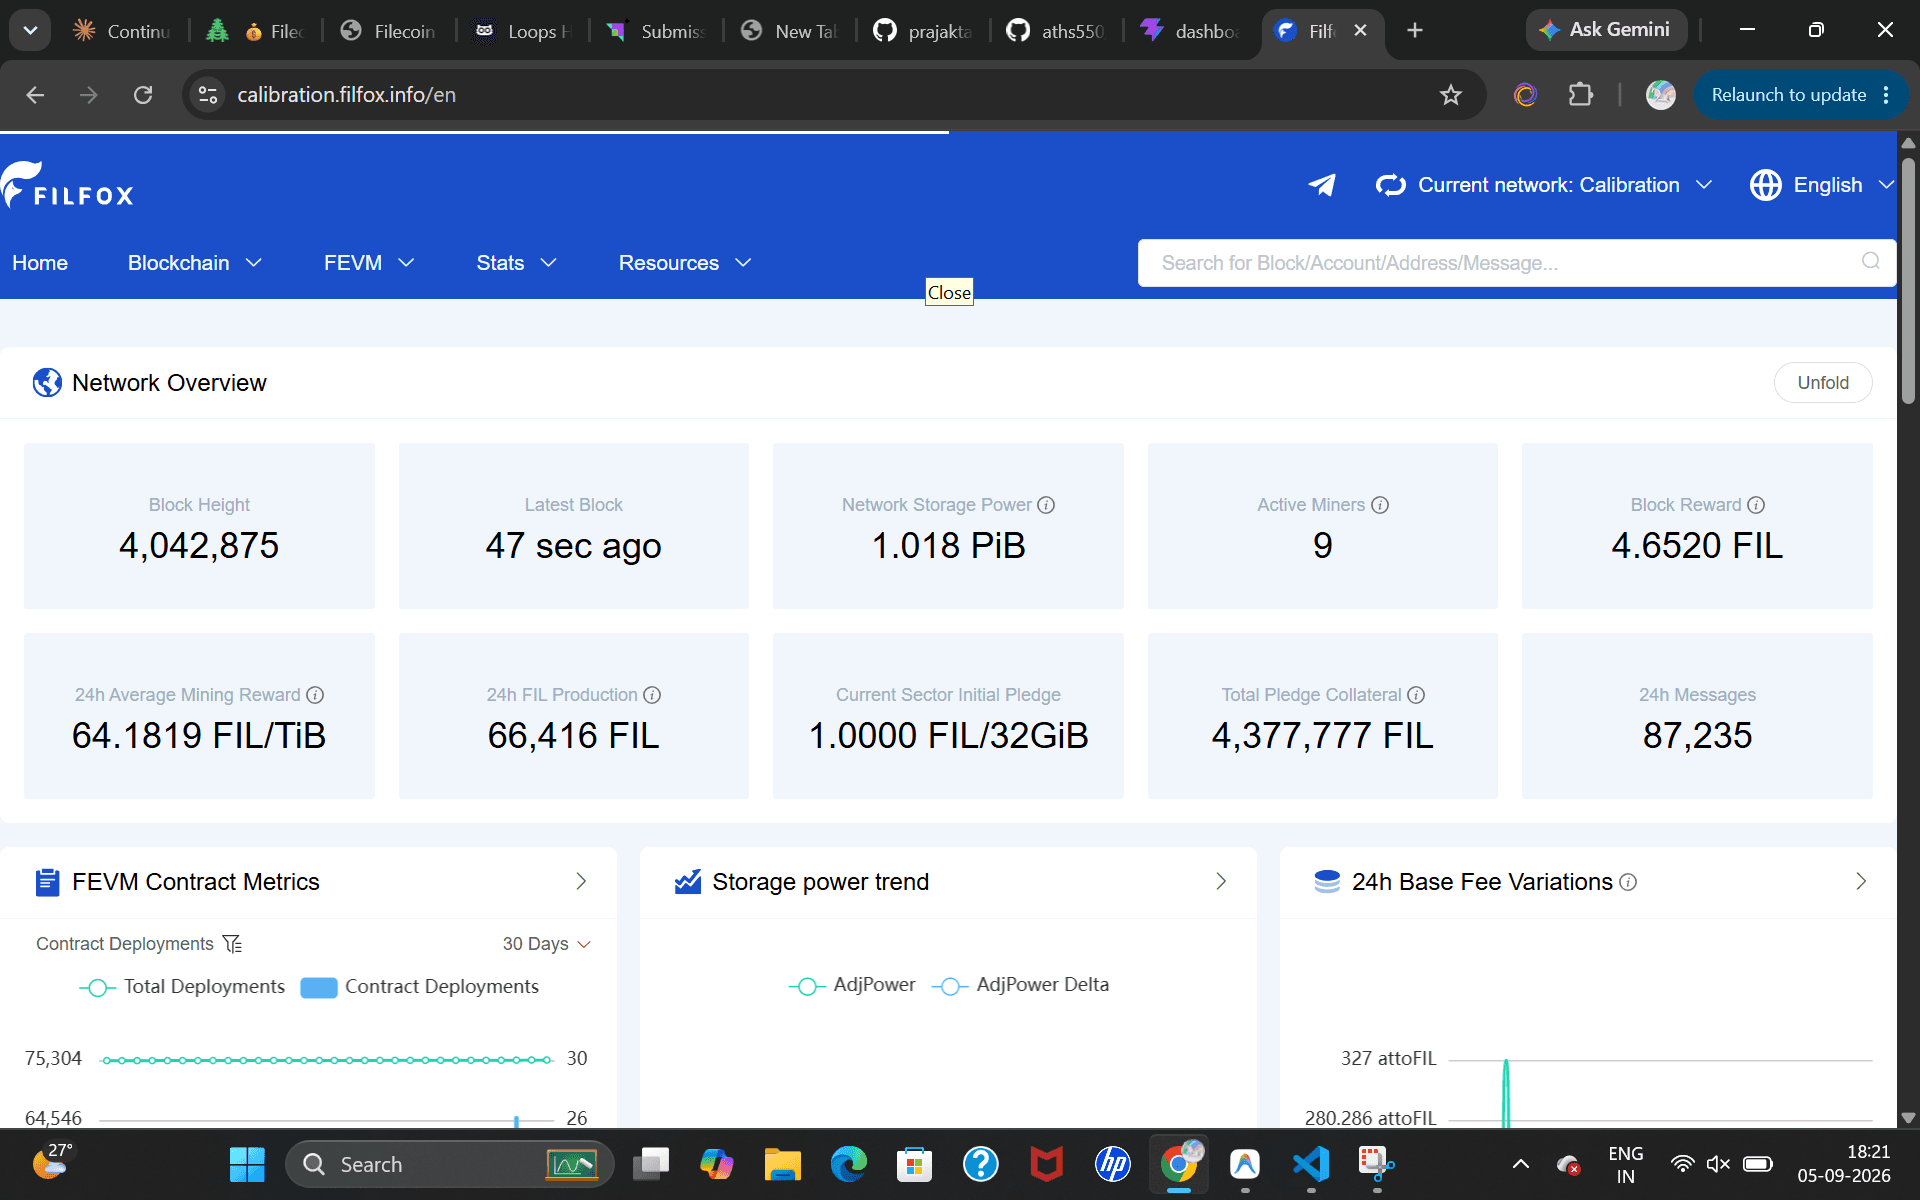Open the browser Extensions puzzle icon
This screenshot has width=1920, height=1200.
tap(1581, 95)
